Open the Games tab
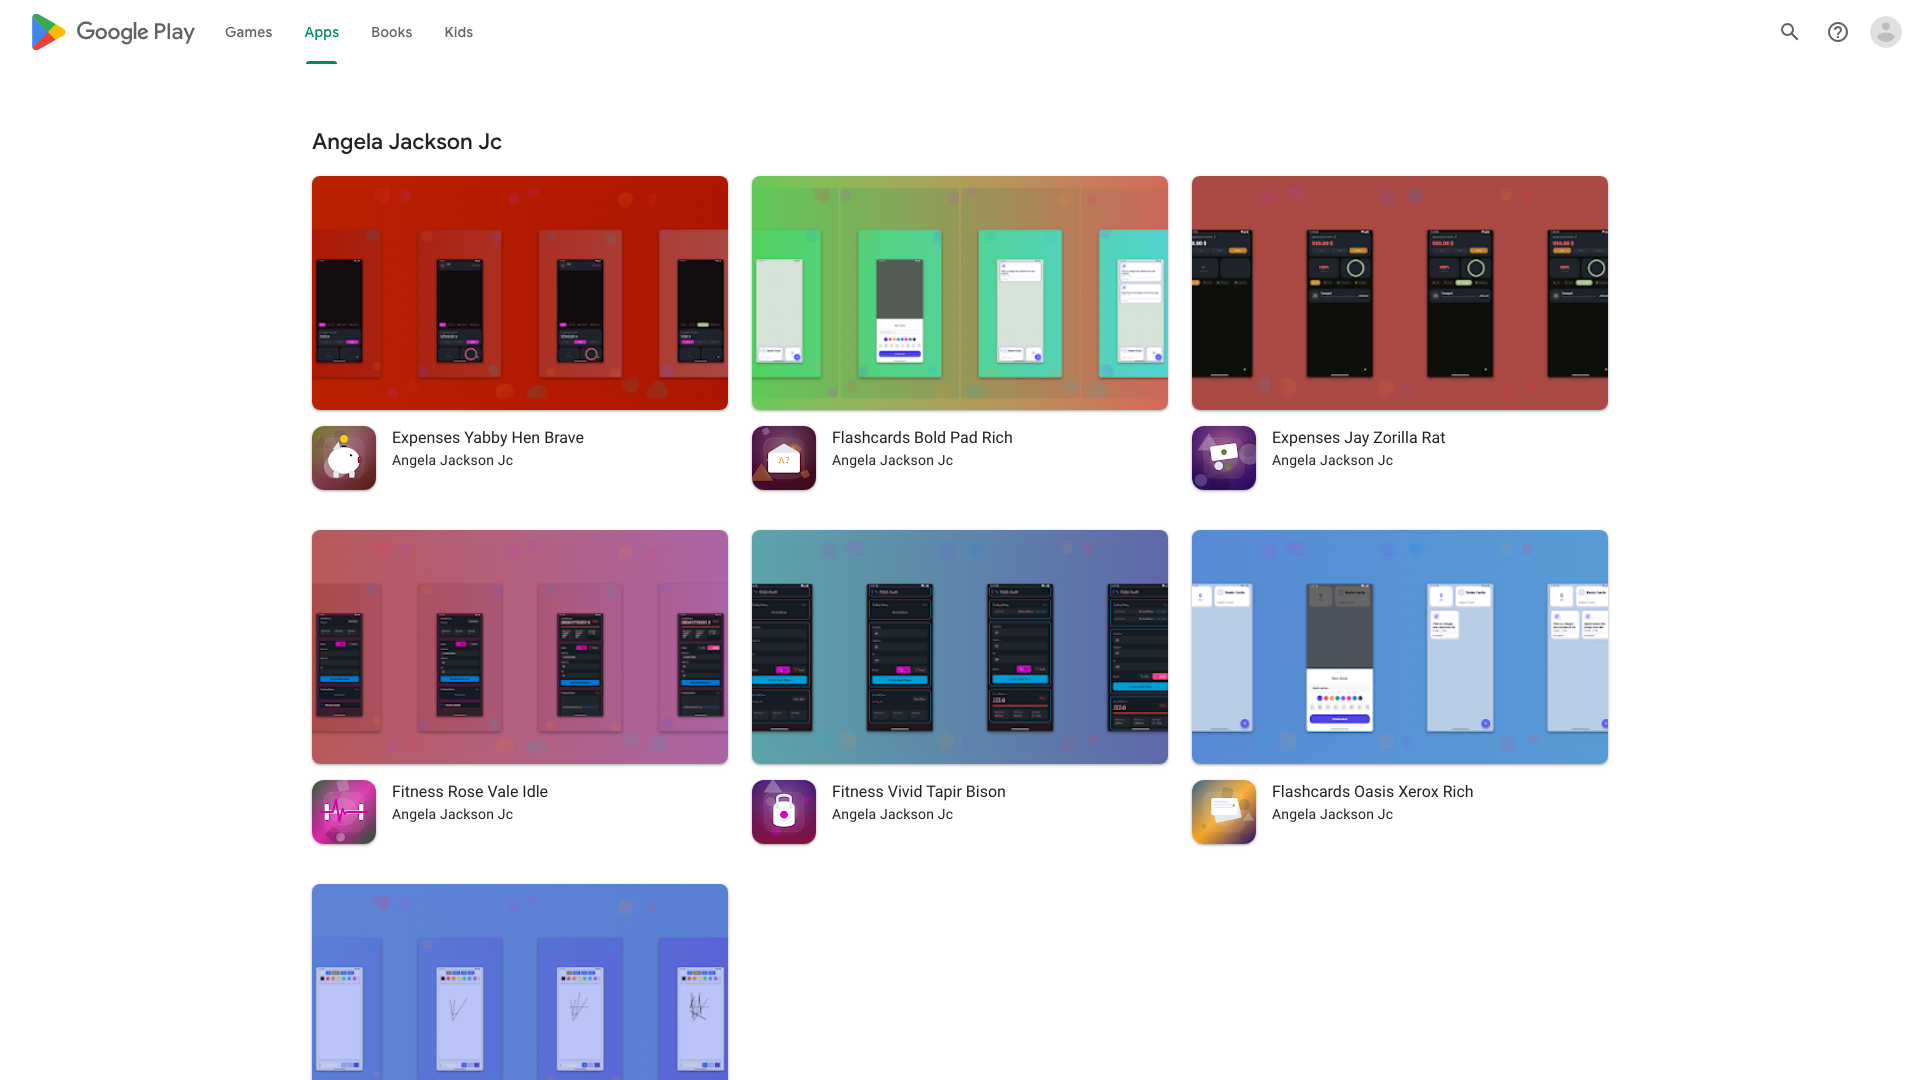Screen dimensions: 1920x1080 (x=248, y=32)
